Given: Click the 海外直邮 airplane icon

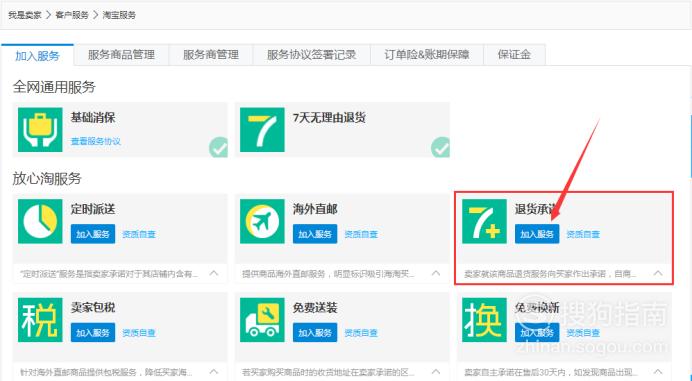Looking at the screenshot, I should 262,221.
